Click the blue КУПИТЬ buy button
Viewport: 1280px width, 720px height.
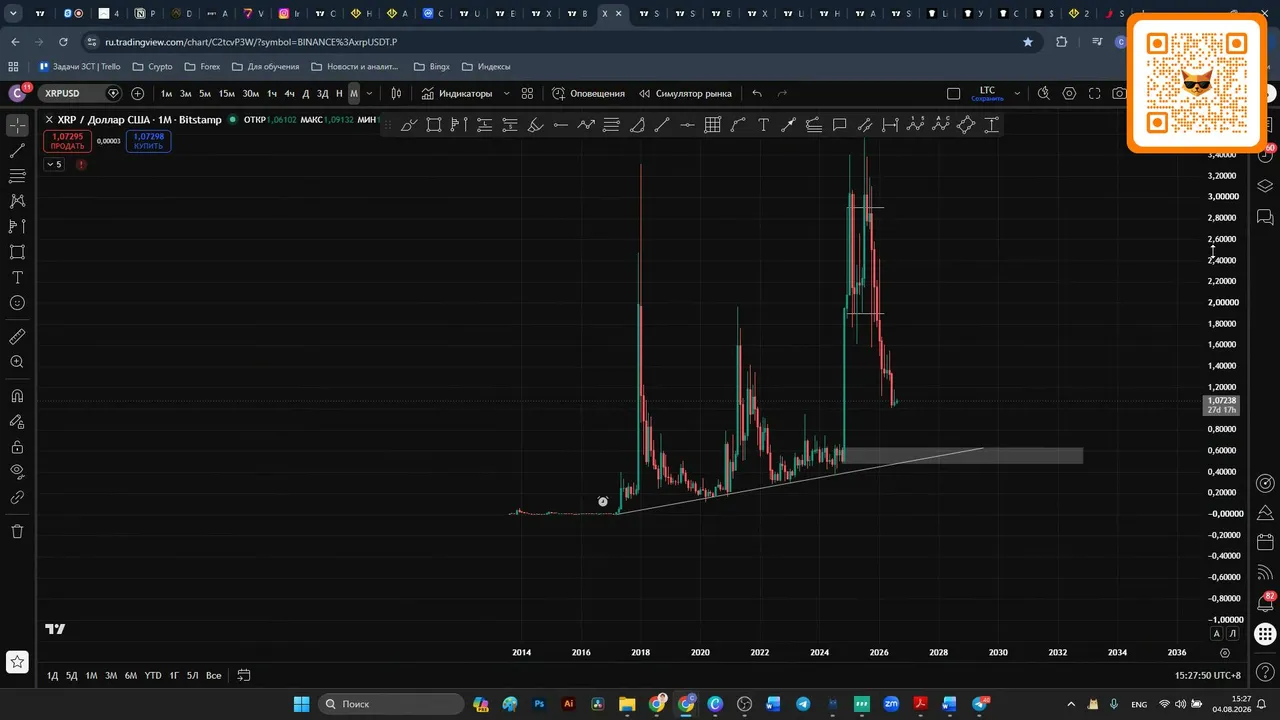149,141
